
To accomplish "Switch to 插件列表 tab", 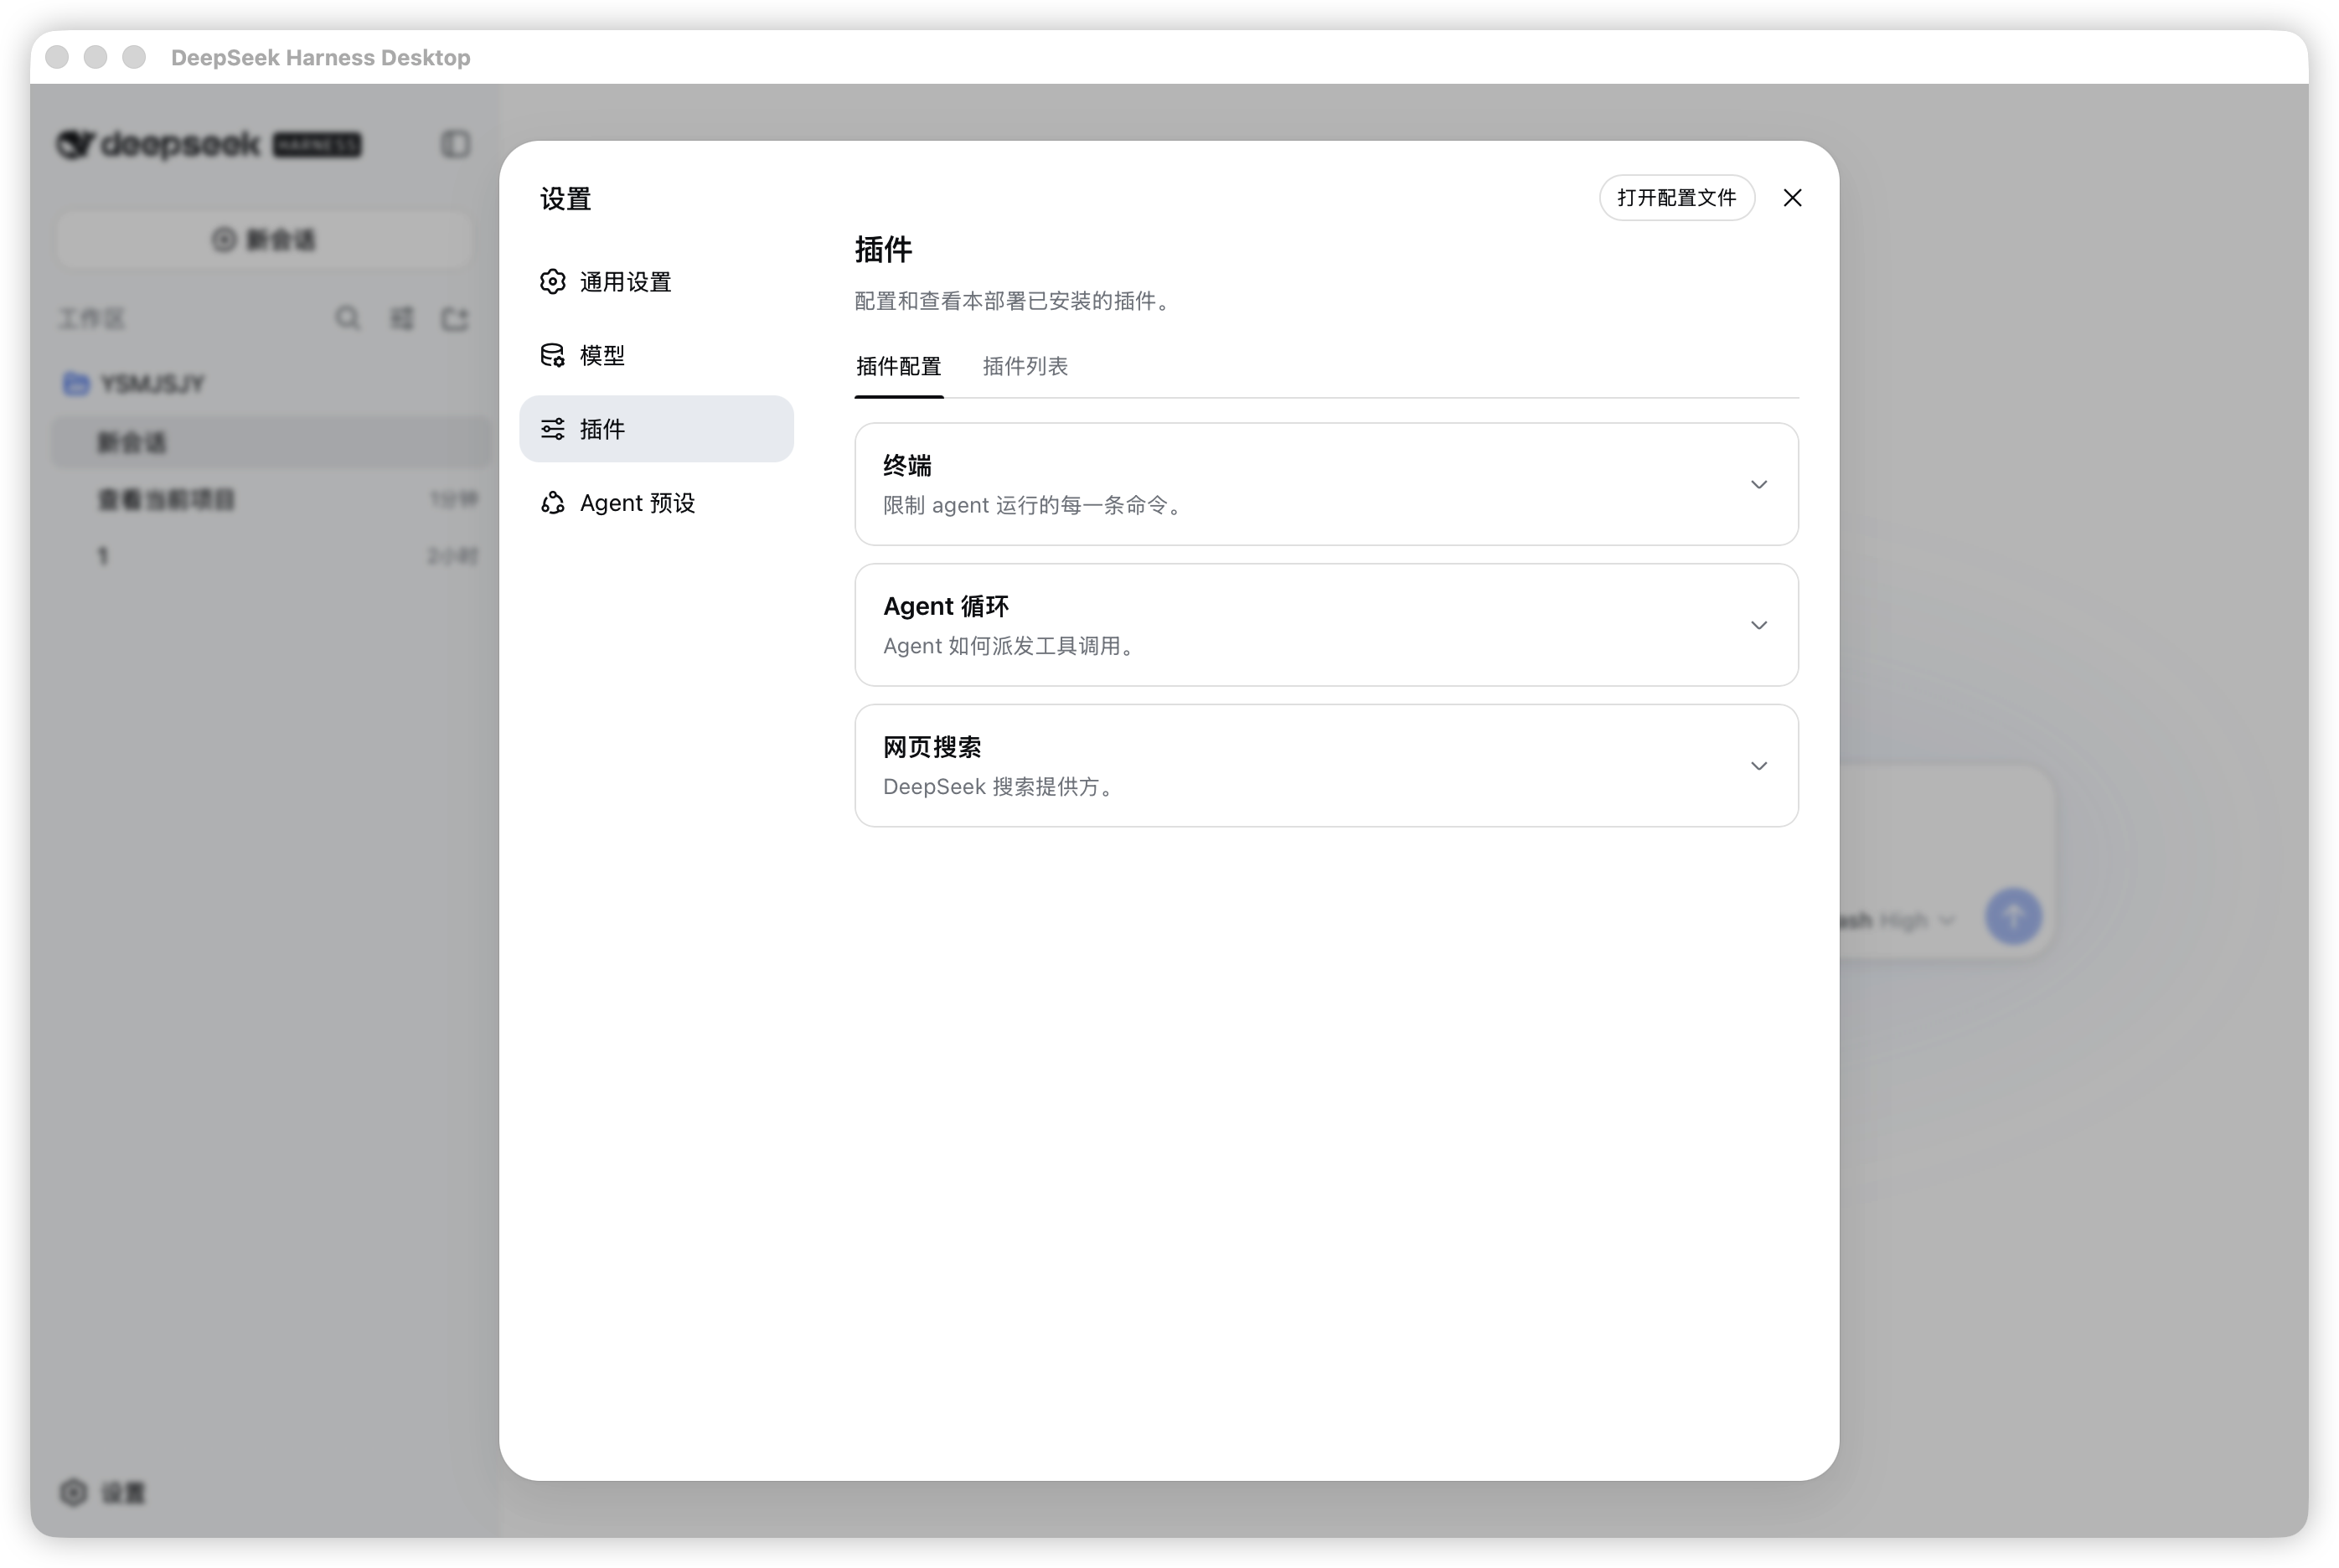I will point(1025,366).
